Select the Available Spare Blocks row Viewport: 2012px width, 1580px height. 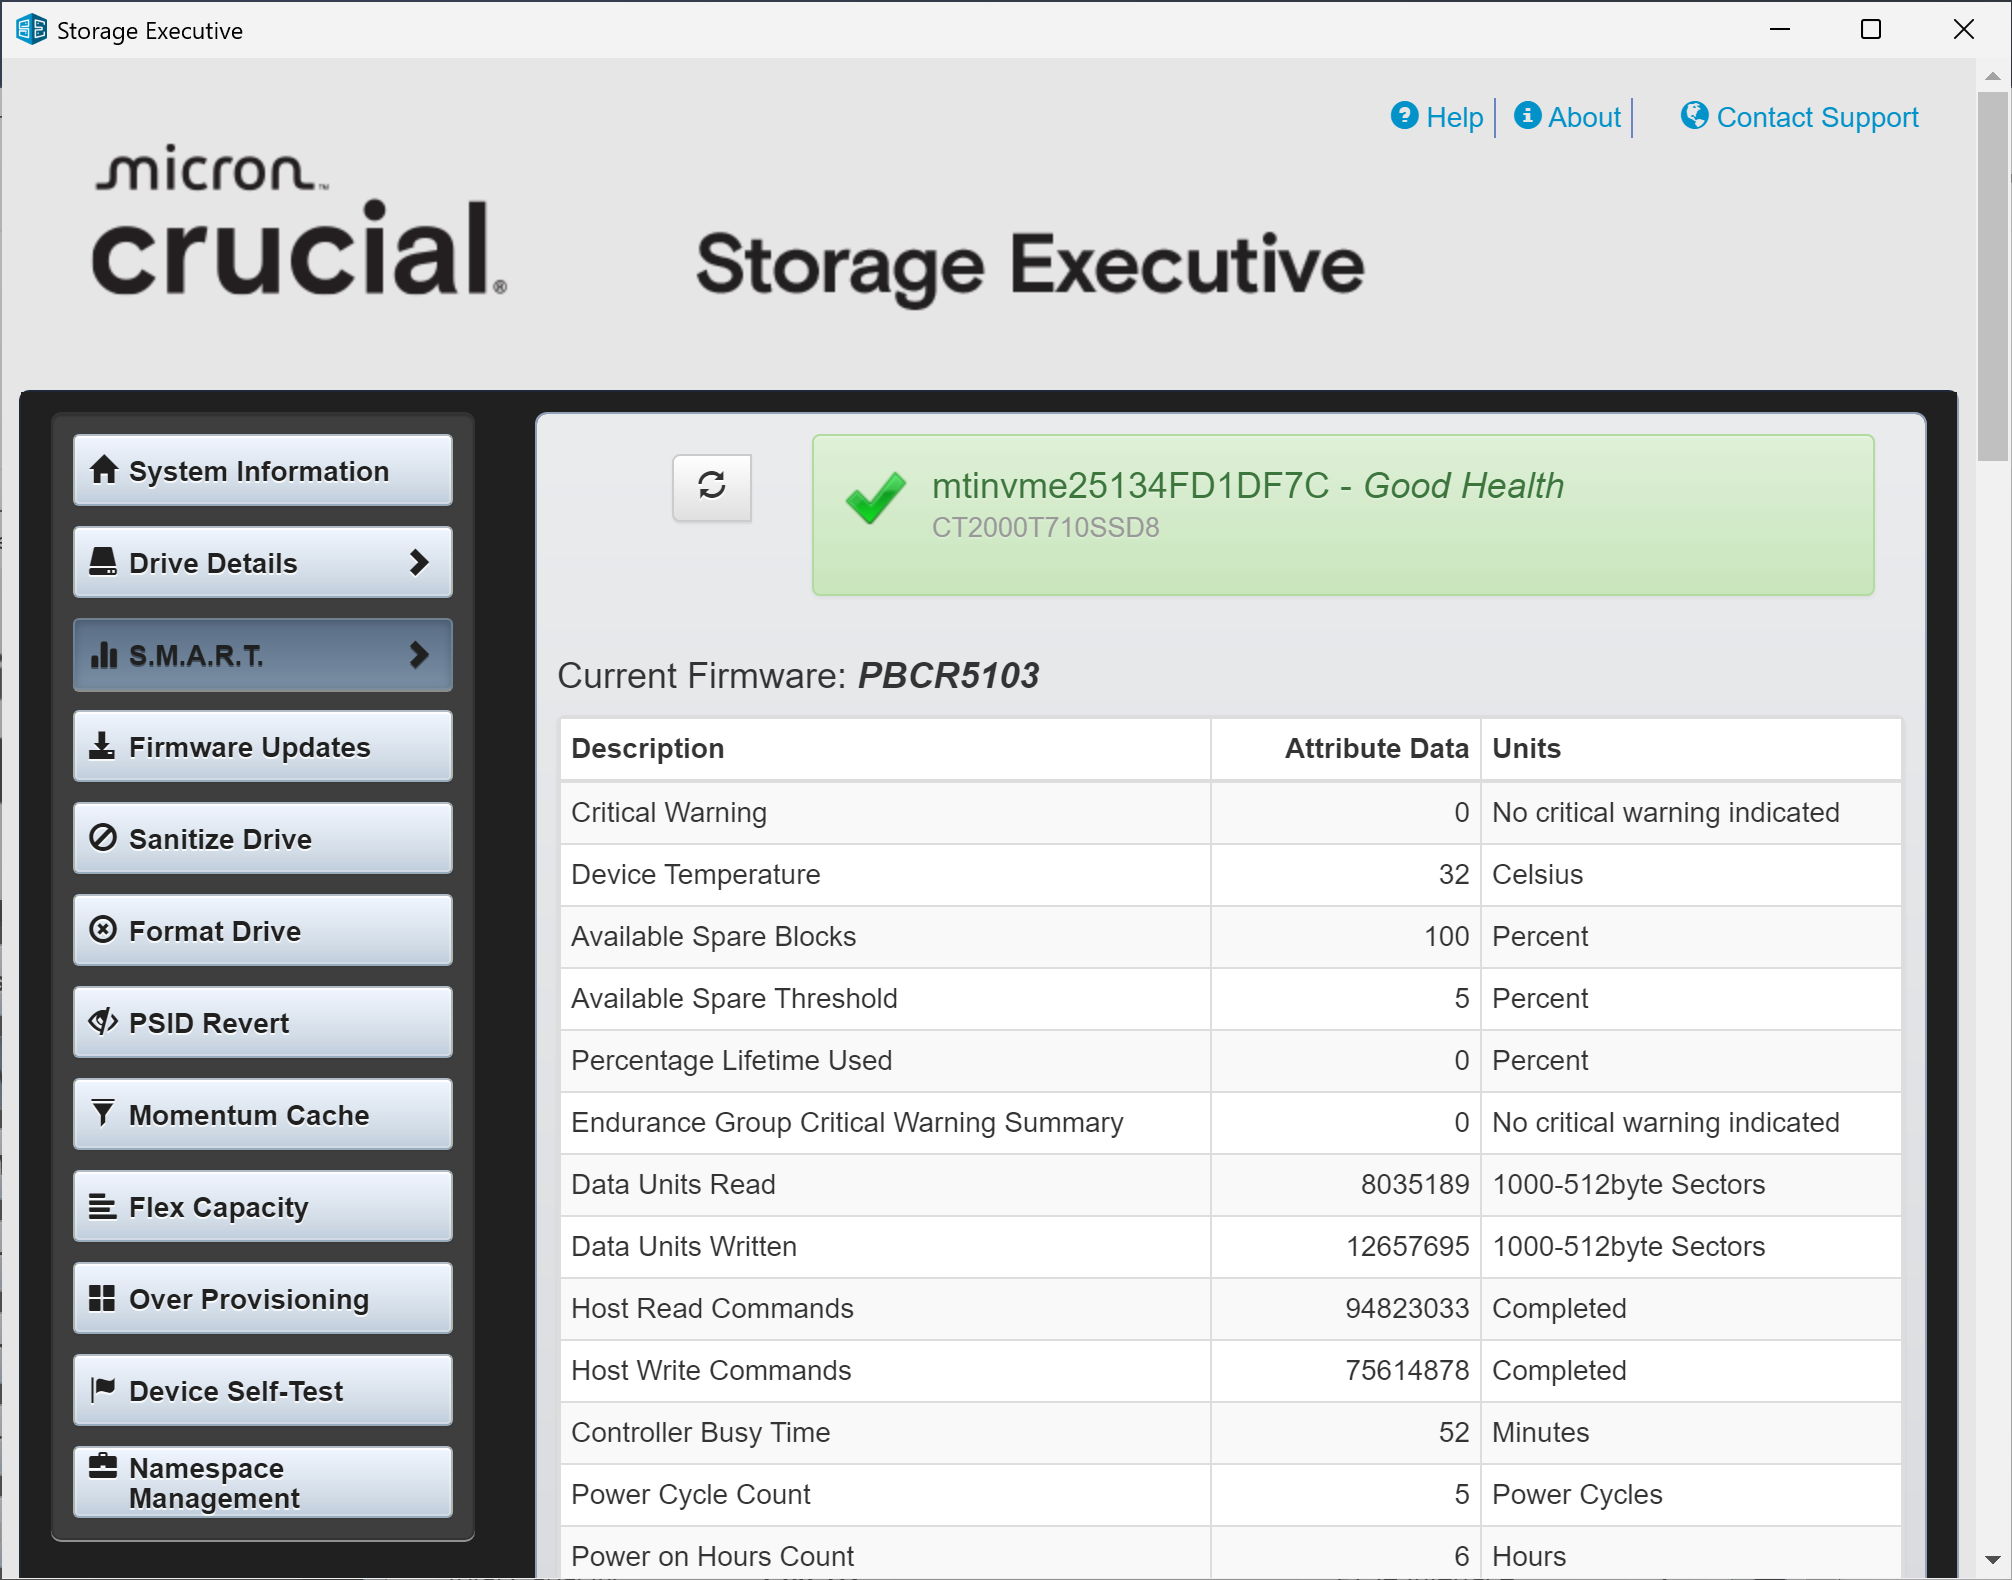(x=1230, y=936)
